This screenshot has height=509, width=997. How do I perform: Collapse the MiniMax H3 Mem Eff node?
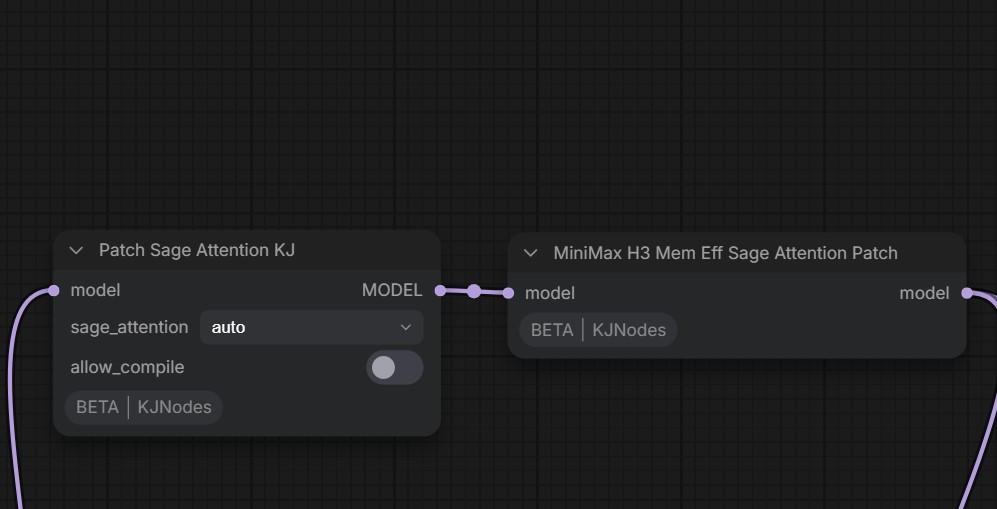point(530,253)
